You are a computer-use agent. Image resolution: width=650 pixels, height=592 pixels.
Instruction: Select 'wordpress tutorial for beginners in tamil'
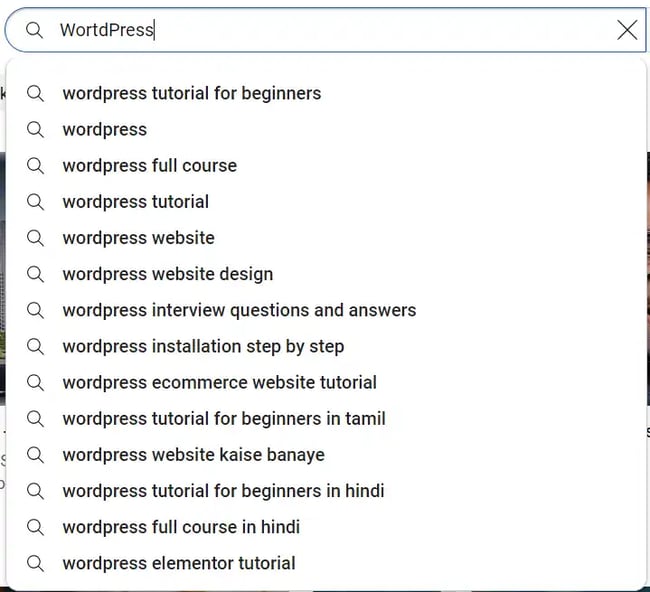click(326, 419)
